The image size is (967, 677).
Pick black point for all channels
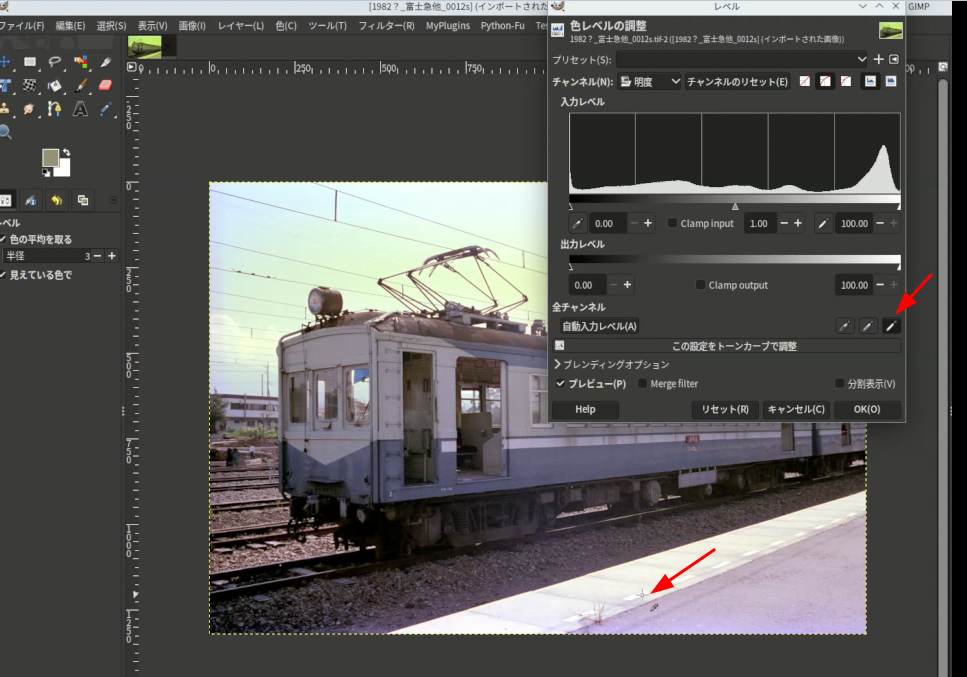(845, 326)
